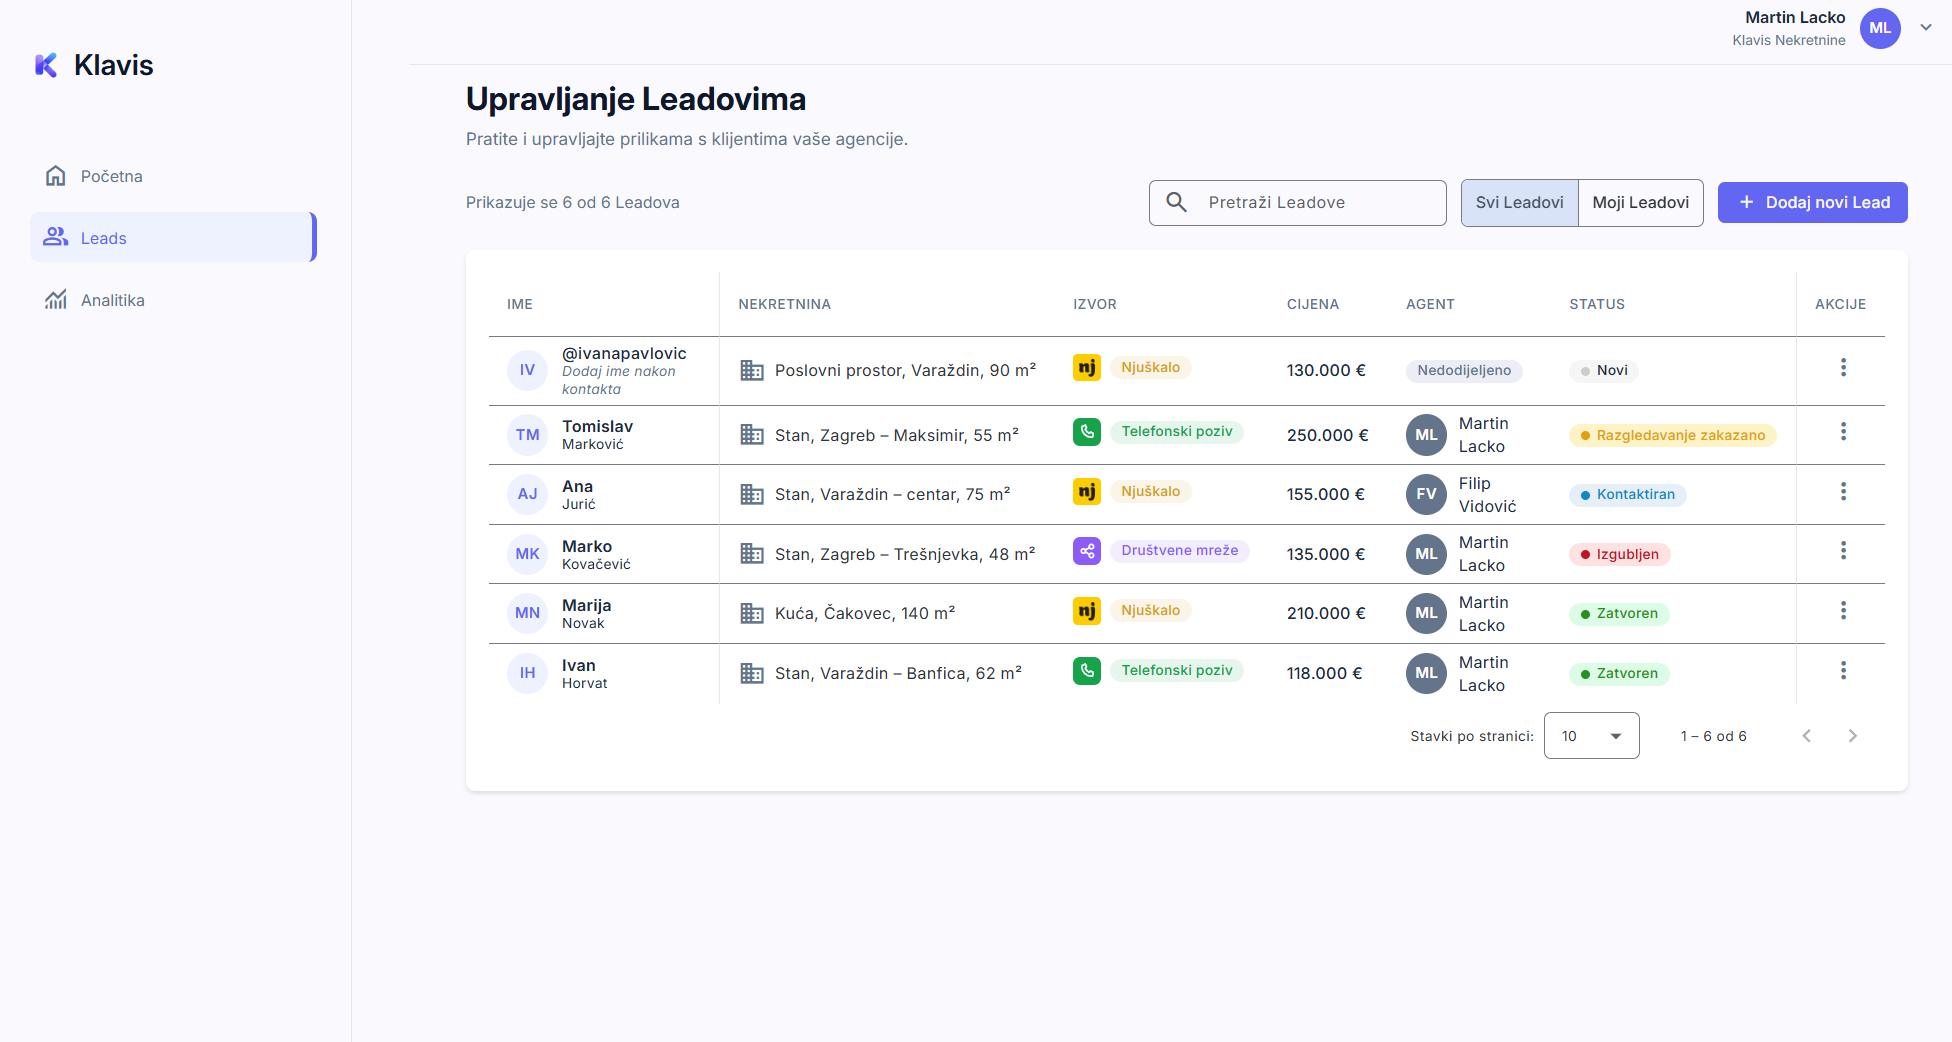1952x1042 pixels.
Task: Click the IME column header
Action: 520,304
